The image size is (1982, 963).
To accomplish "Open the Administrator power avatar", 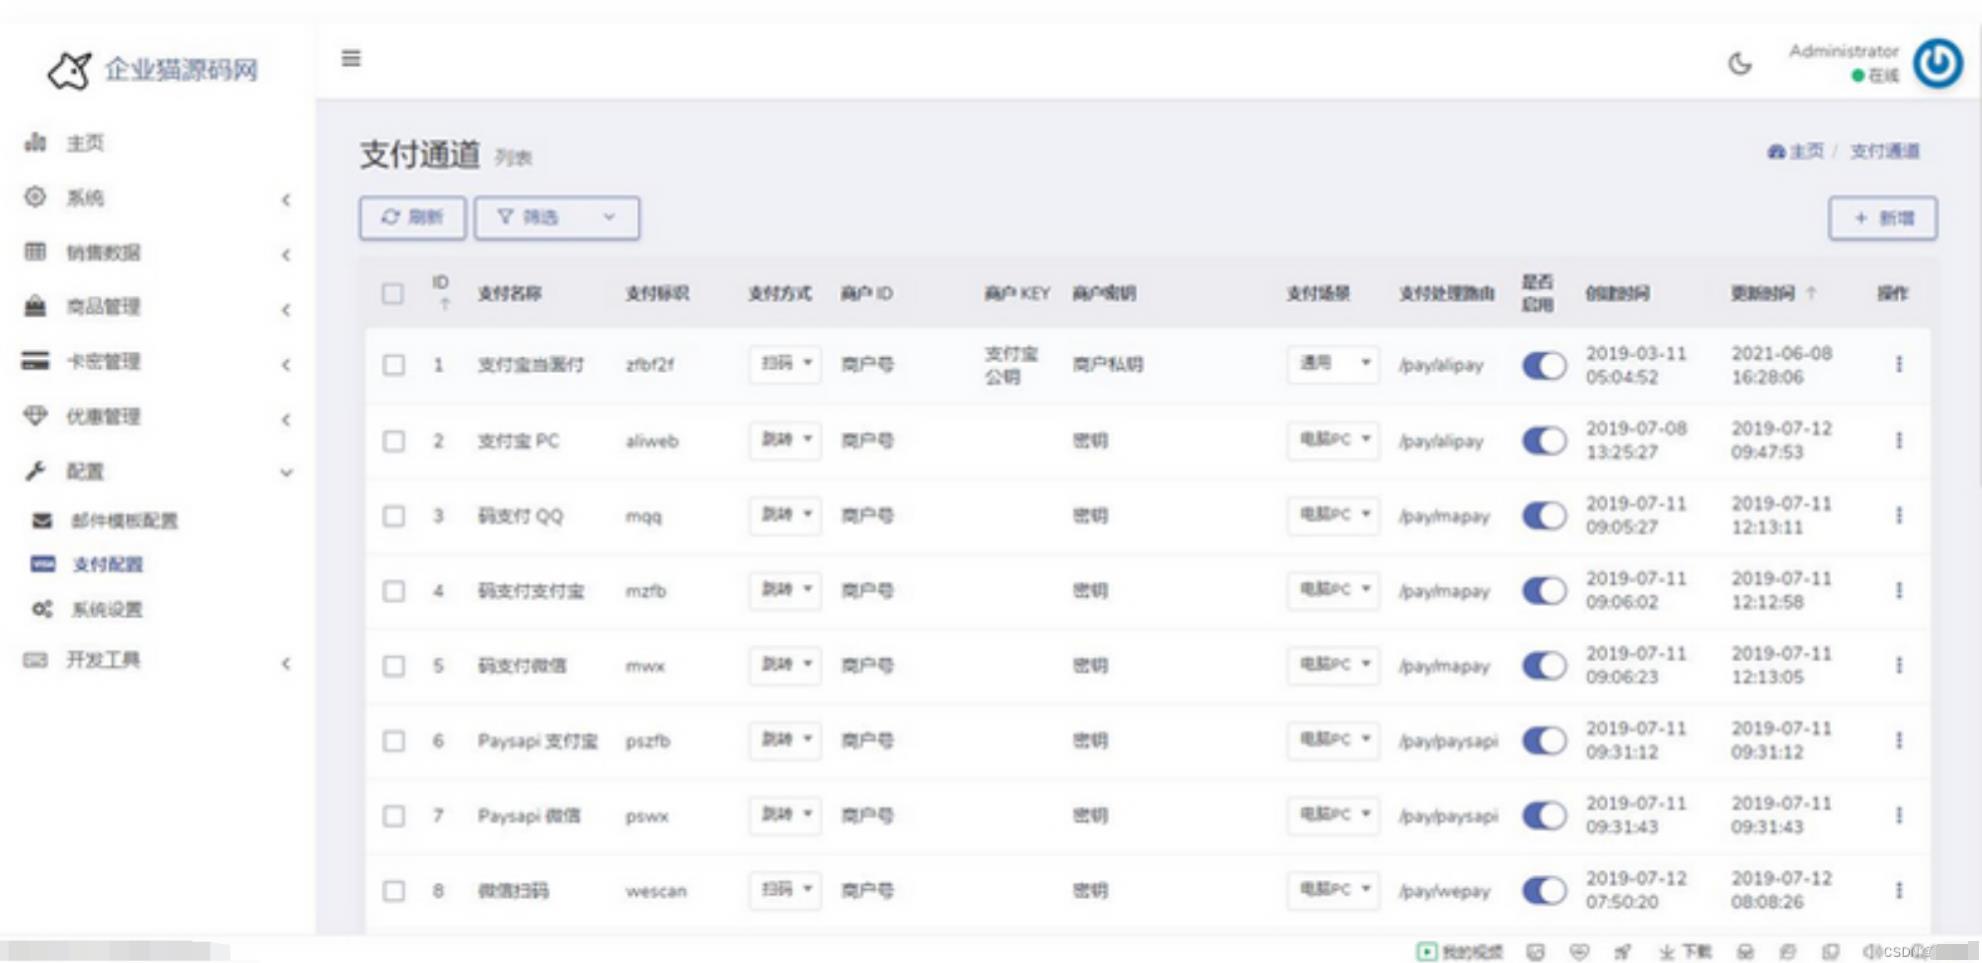I will (x=1938, y=63).
